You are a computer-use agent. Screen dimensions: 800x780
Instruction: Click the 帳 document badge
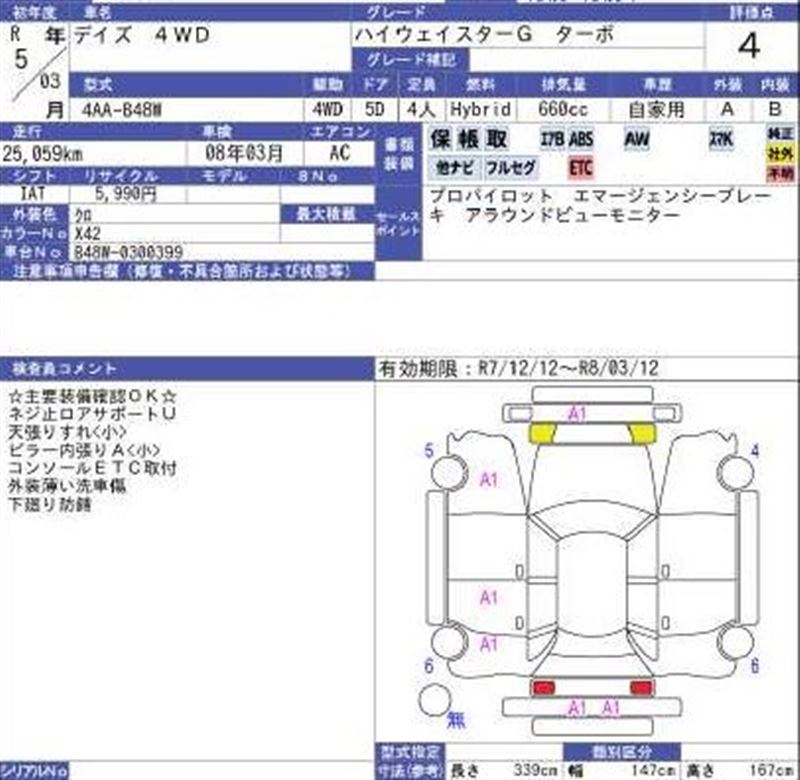(x=468, y=139)
